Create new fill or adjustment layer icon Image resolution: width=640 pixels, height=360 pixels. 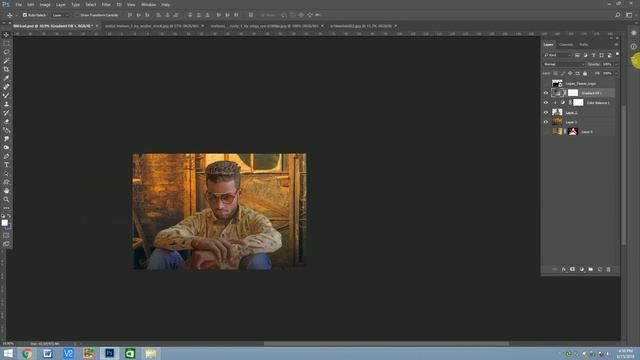coord(582,269)
